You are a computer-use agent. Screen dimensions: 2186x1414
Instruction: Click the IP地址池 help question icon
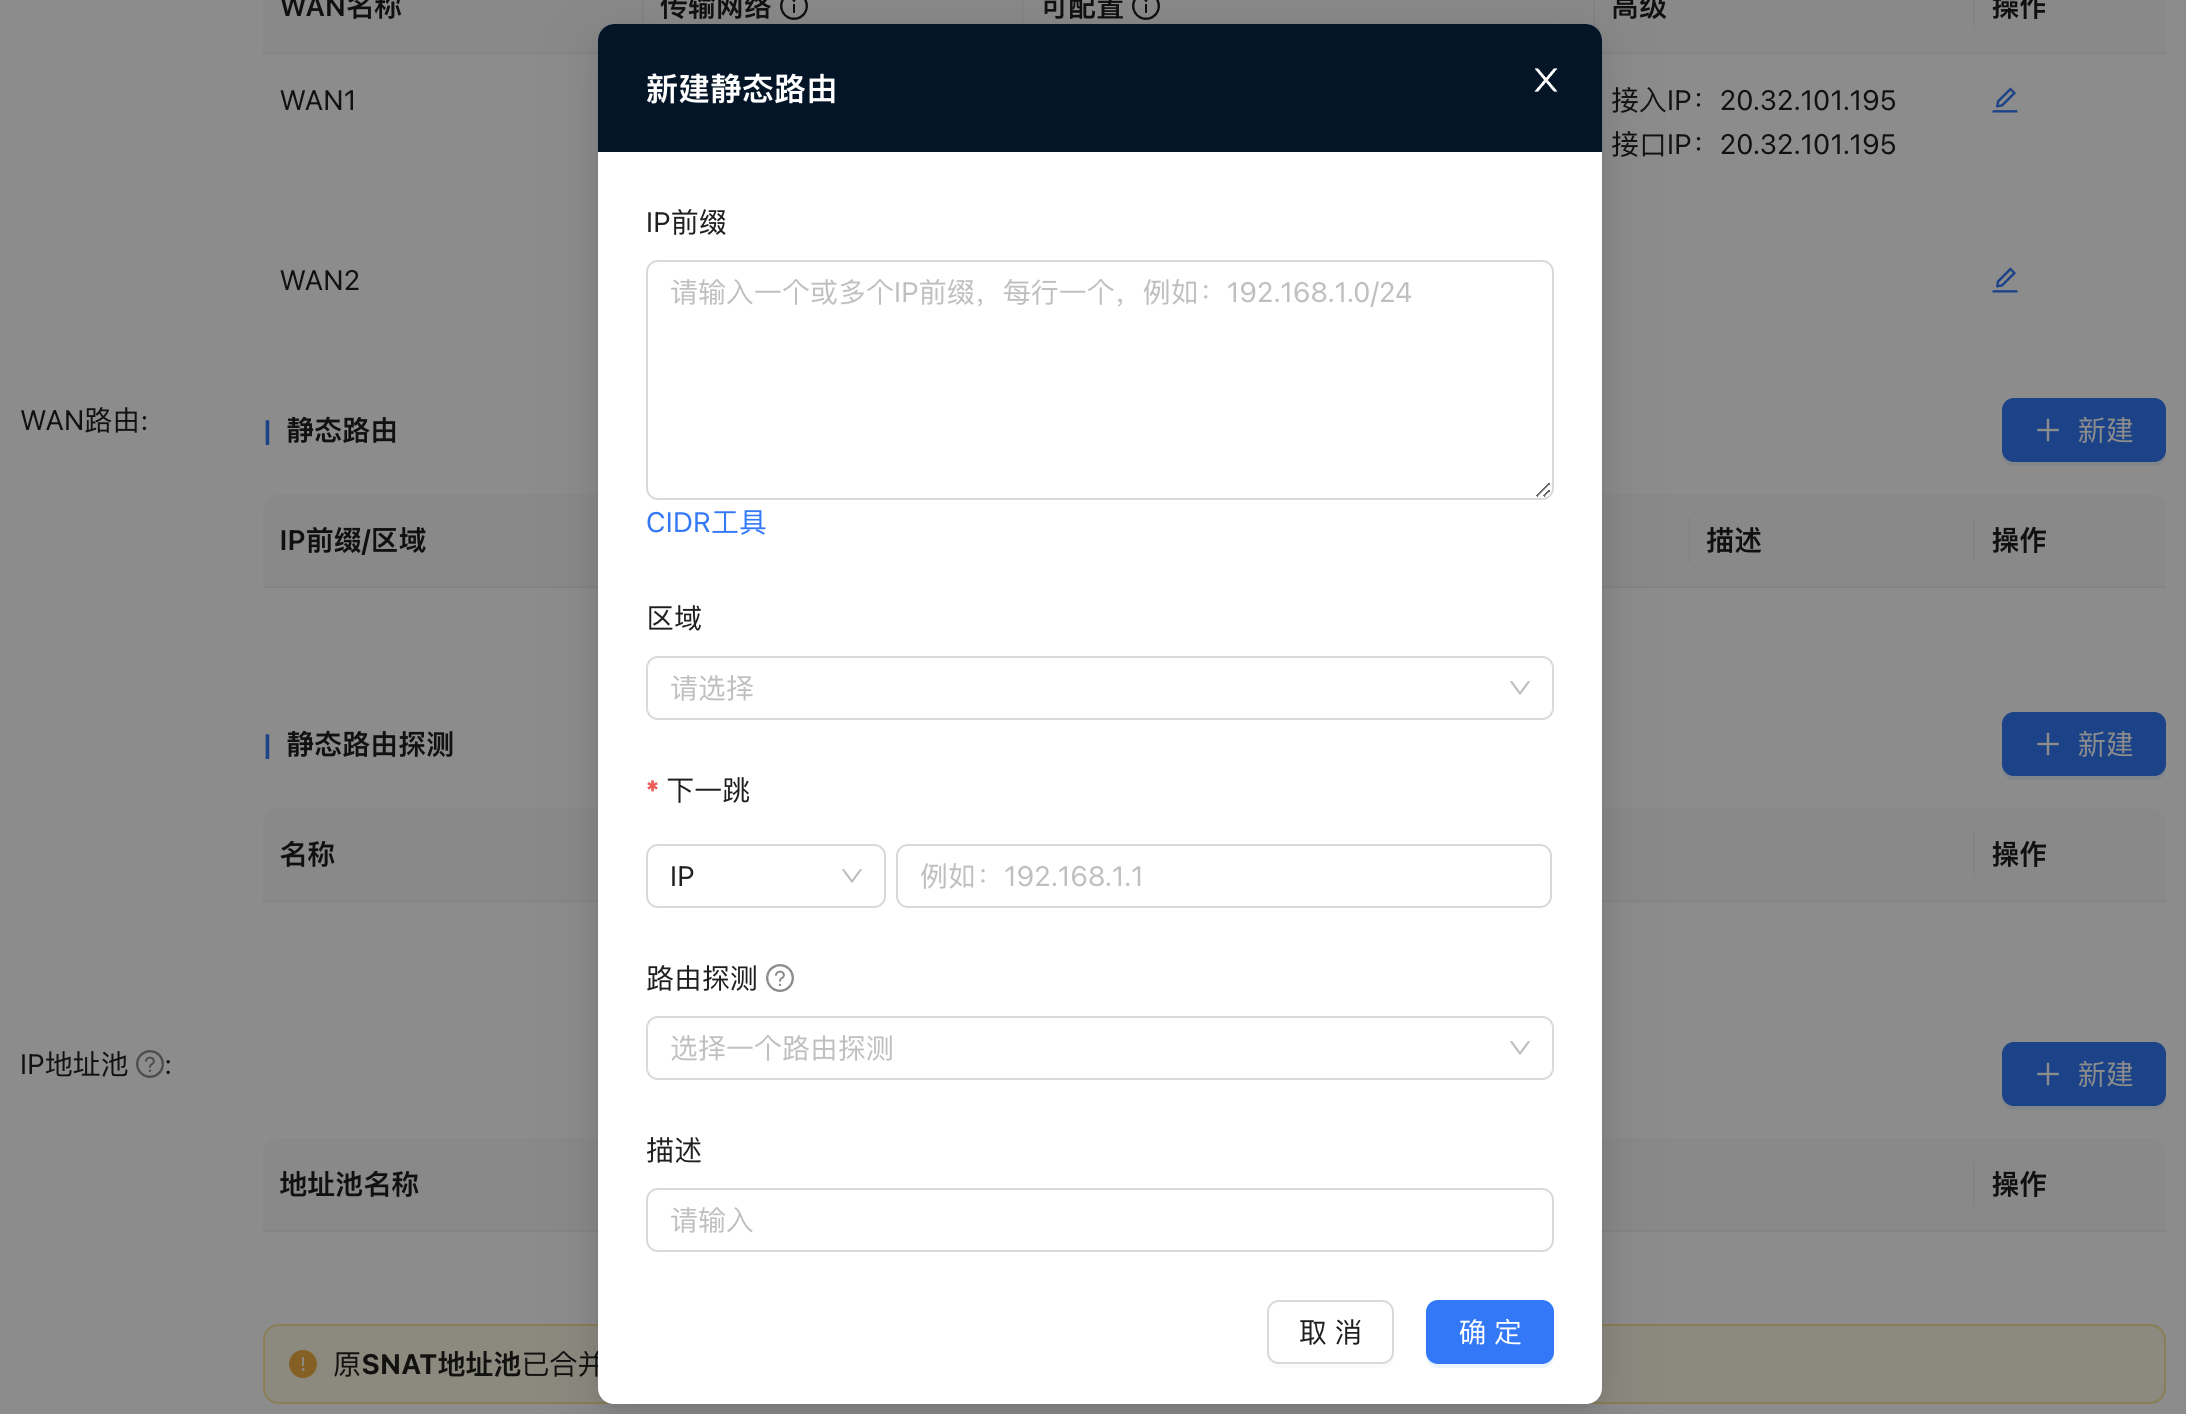(150, 1064)
